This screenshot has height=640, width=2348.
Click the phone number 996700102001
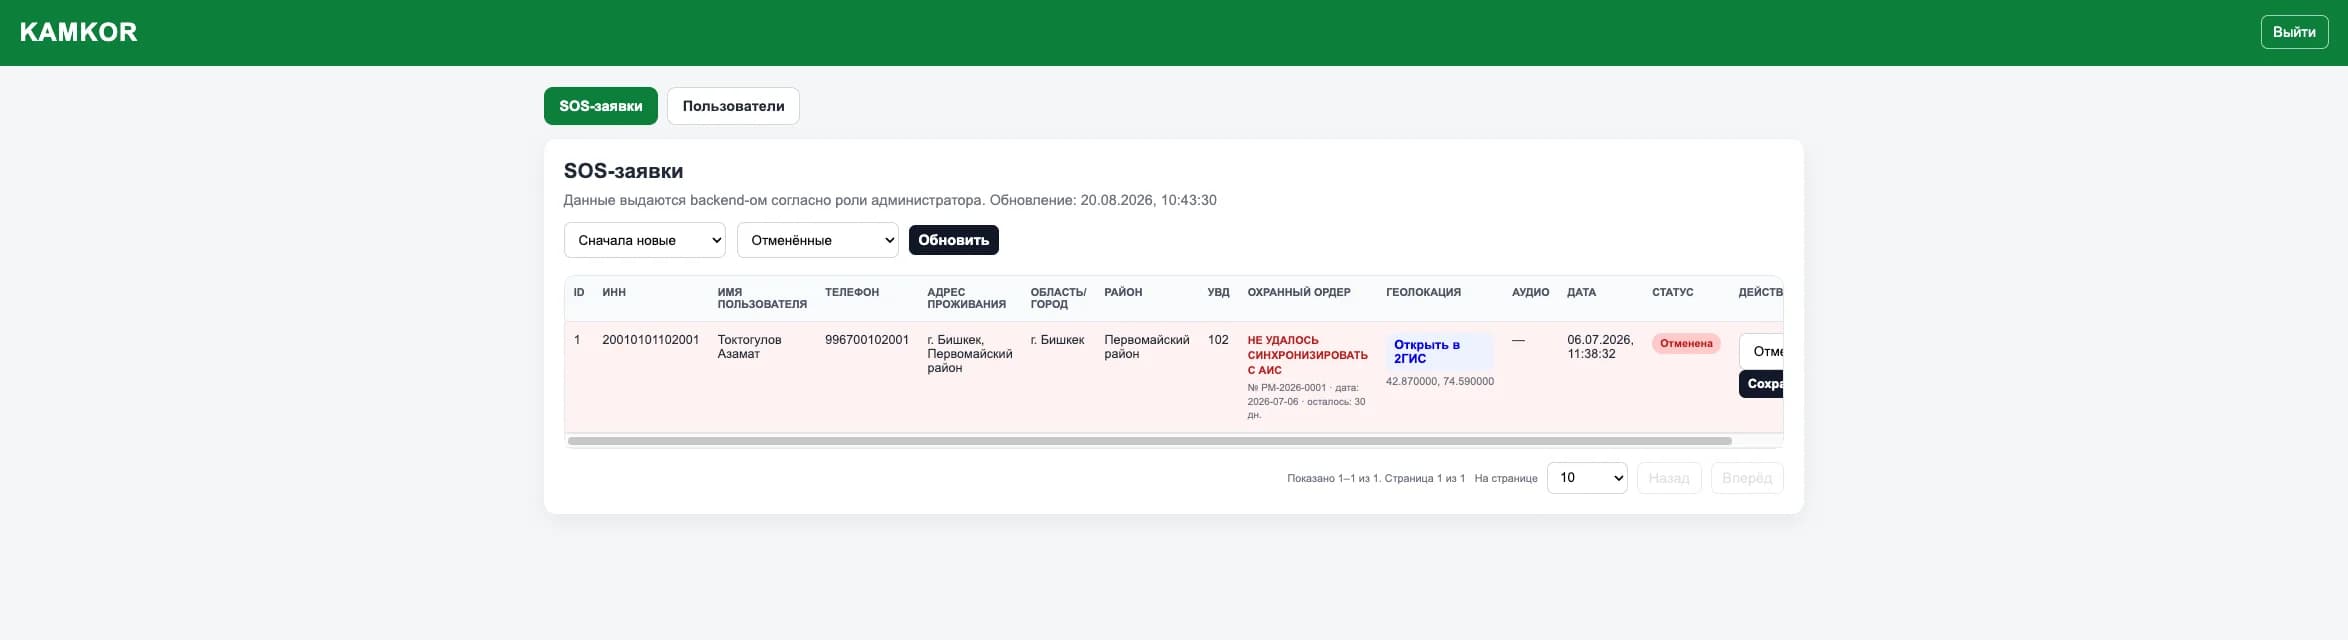(867, 340)
